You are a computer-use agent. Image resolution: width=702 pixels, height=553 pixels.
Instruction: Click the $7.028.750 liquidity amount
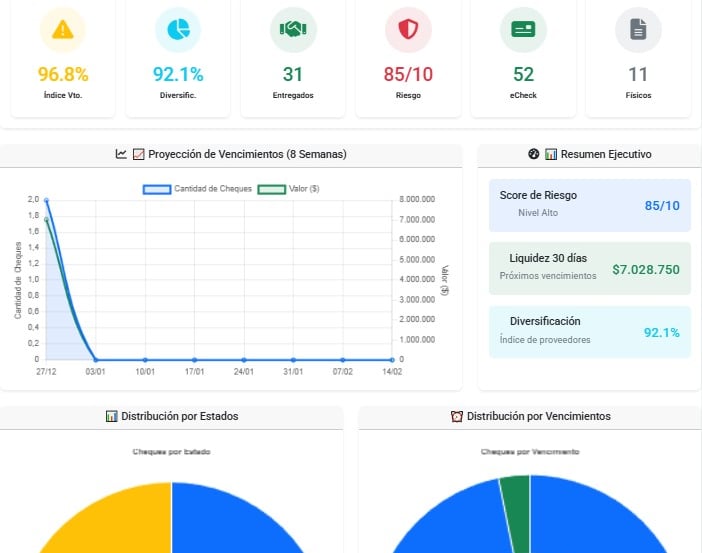click(x=646, y=270)
